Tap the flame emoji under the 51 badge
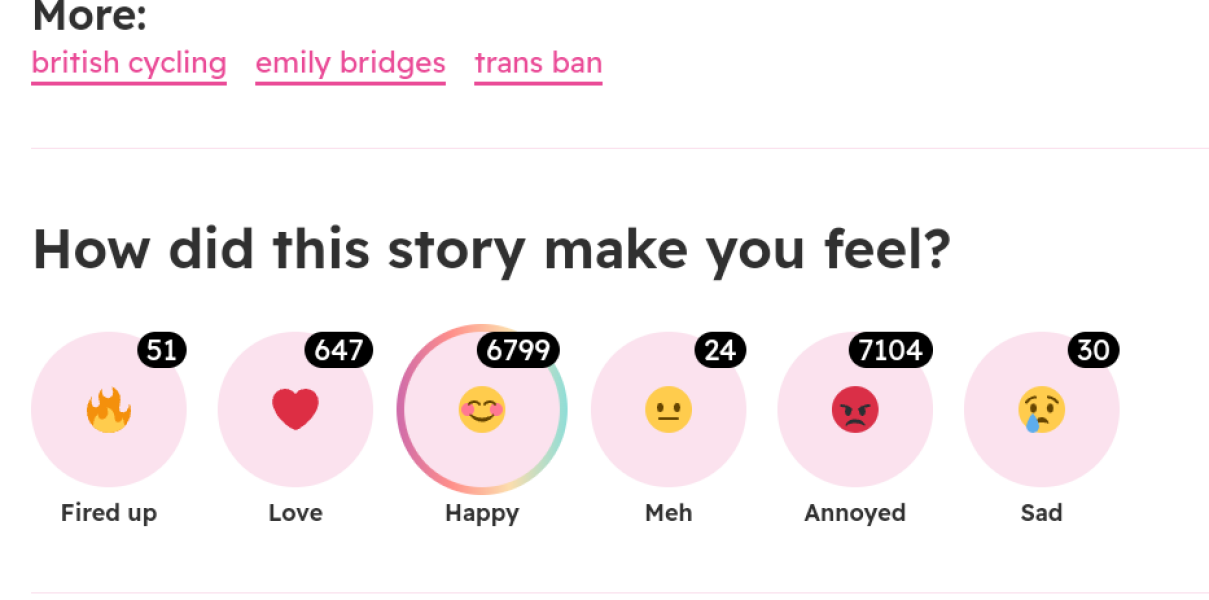The image size is (1209, 600). 108,409
